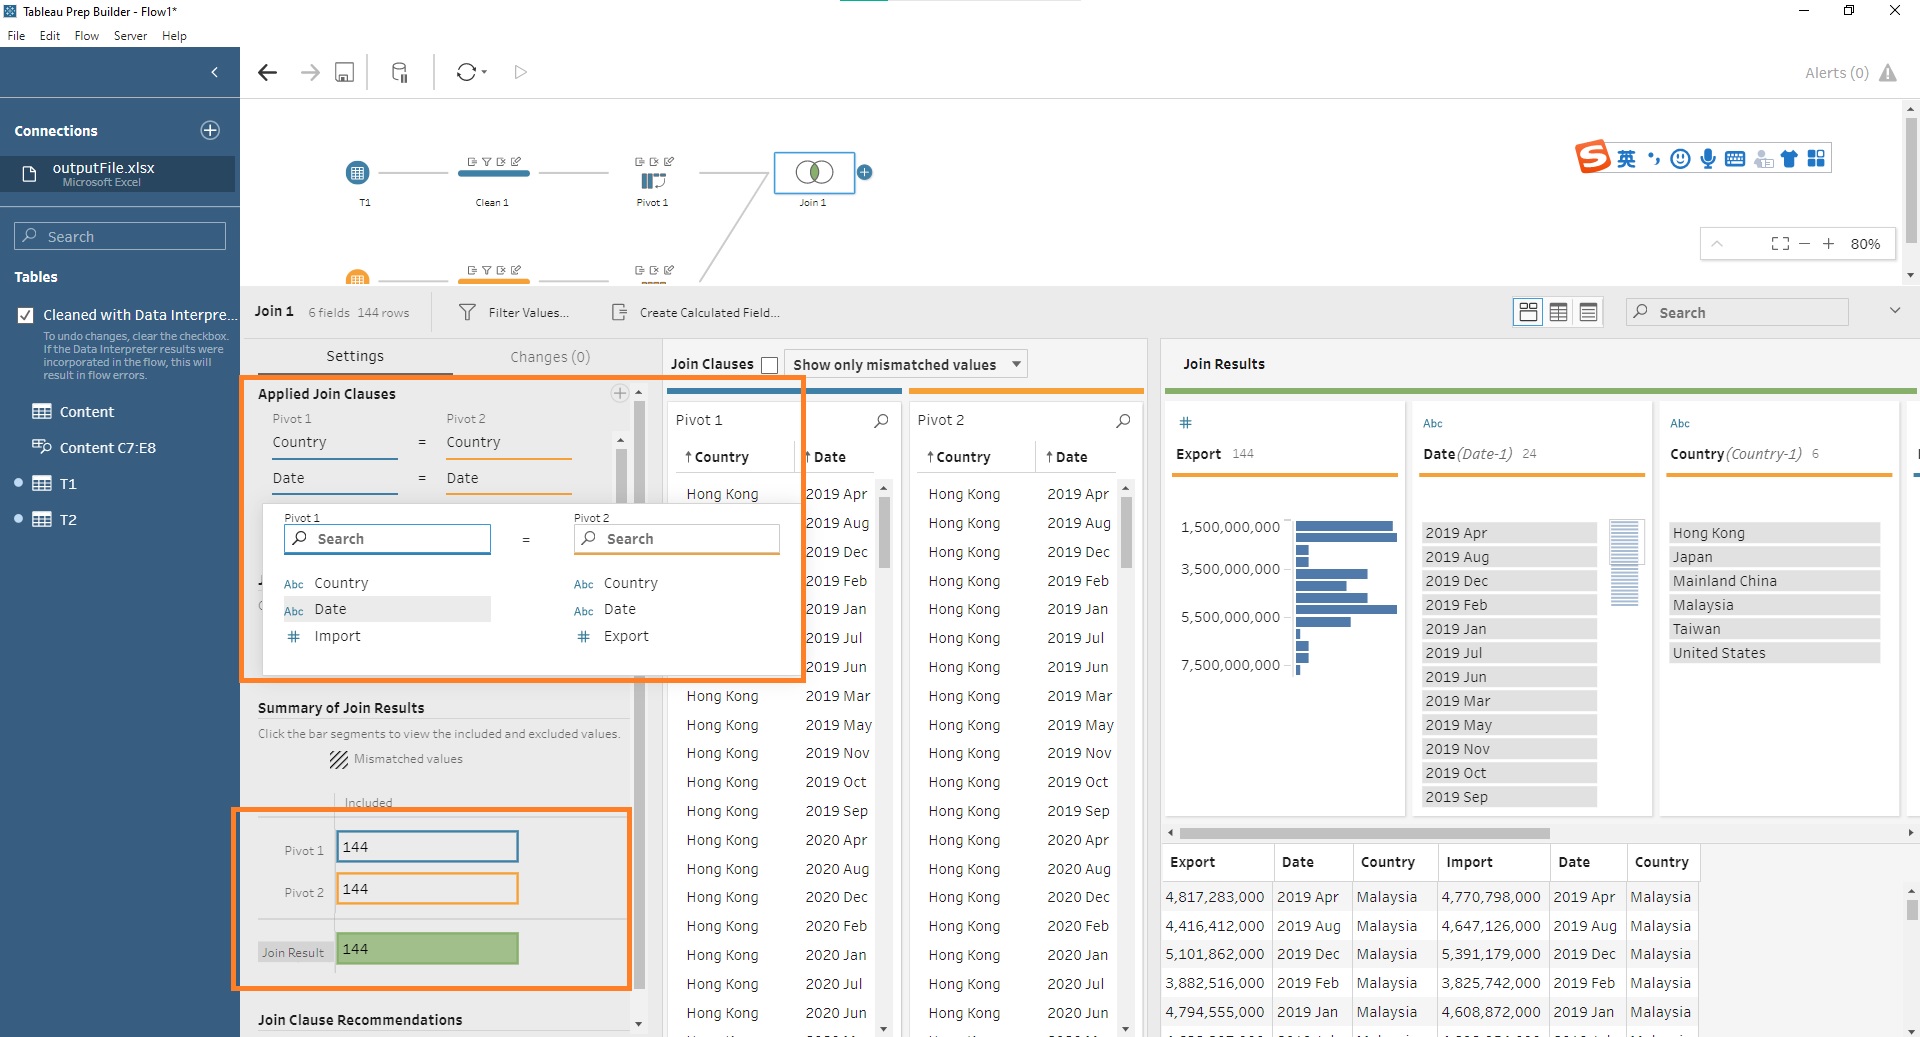Search fields in Pivot 2 pane

tap(1123, 421)
